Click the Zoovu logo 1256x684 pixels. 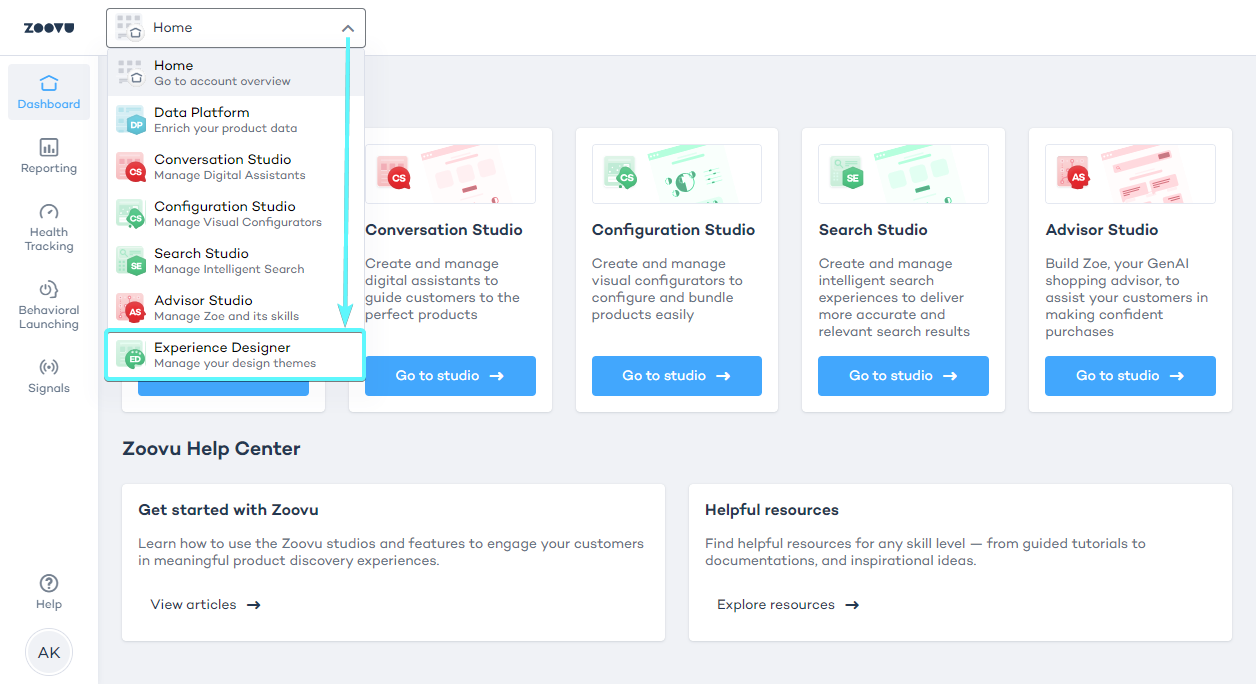tap(49, 28)
